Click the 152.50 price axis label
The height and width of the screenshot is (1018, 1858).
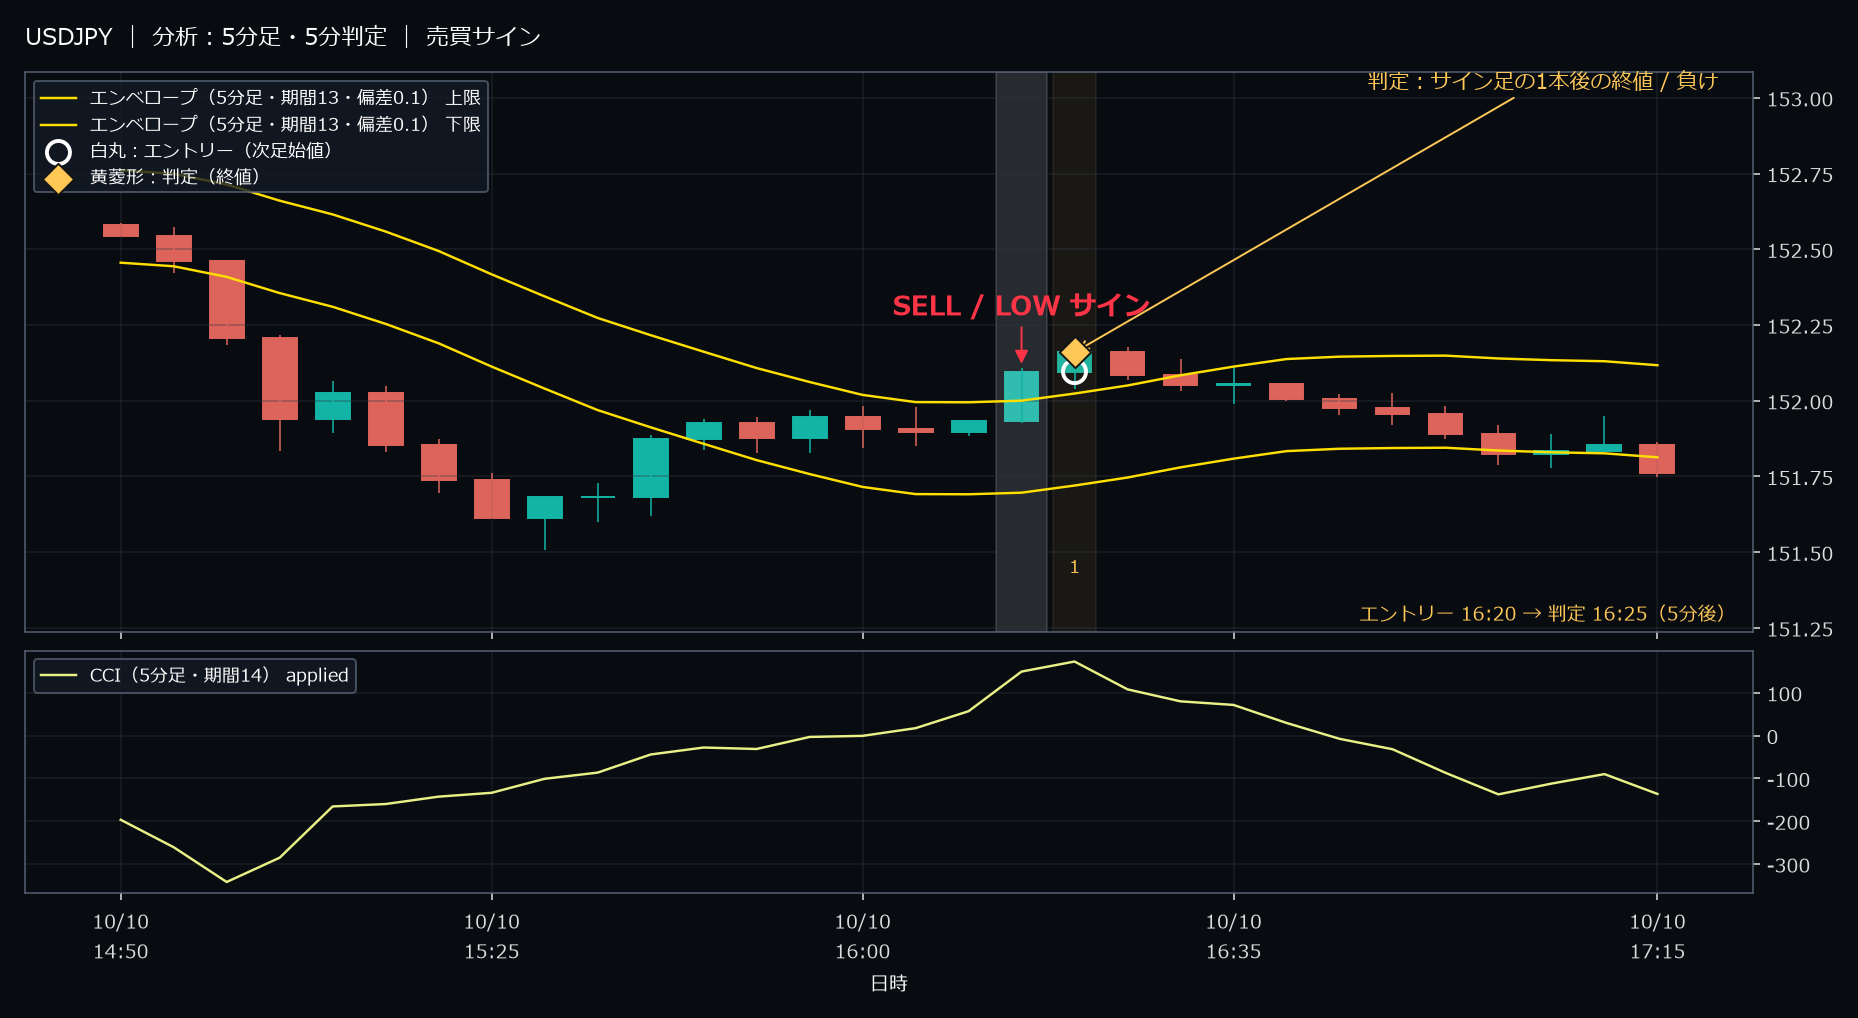[1800, 251]
